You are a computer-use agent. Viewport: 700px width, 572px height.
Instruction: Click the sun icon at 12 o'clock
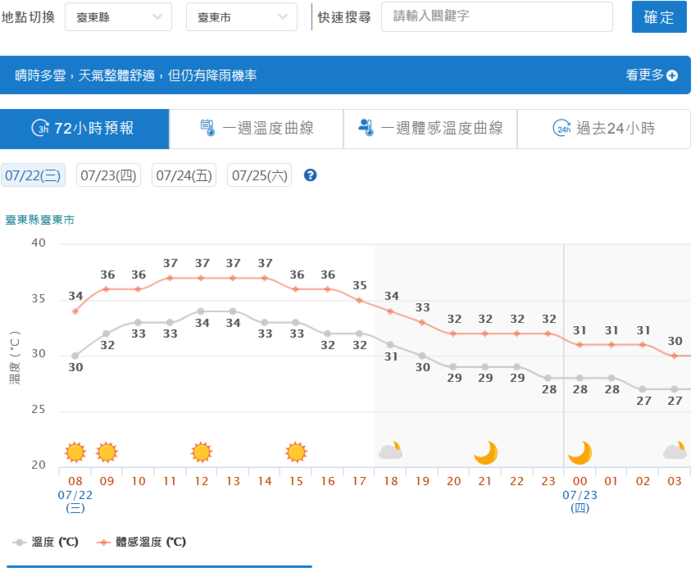click(x=201, y=452)
